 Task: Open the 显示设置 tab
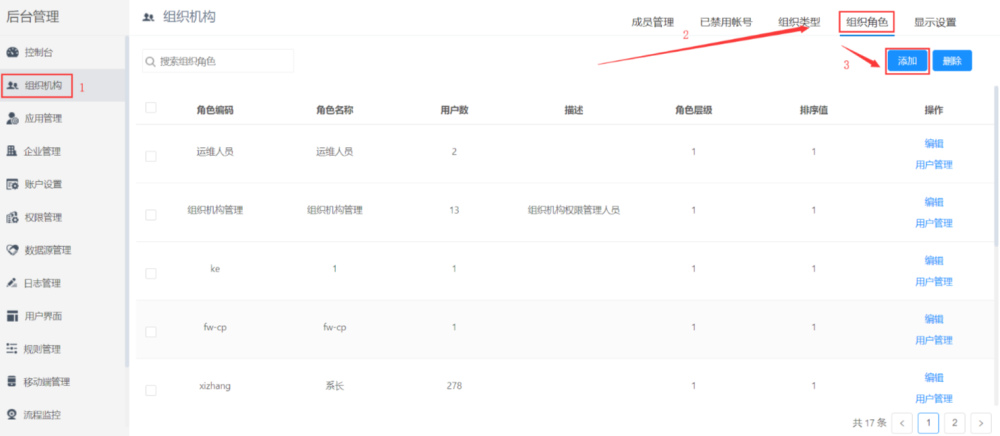click(x=935, y=23)
